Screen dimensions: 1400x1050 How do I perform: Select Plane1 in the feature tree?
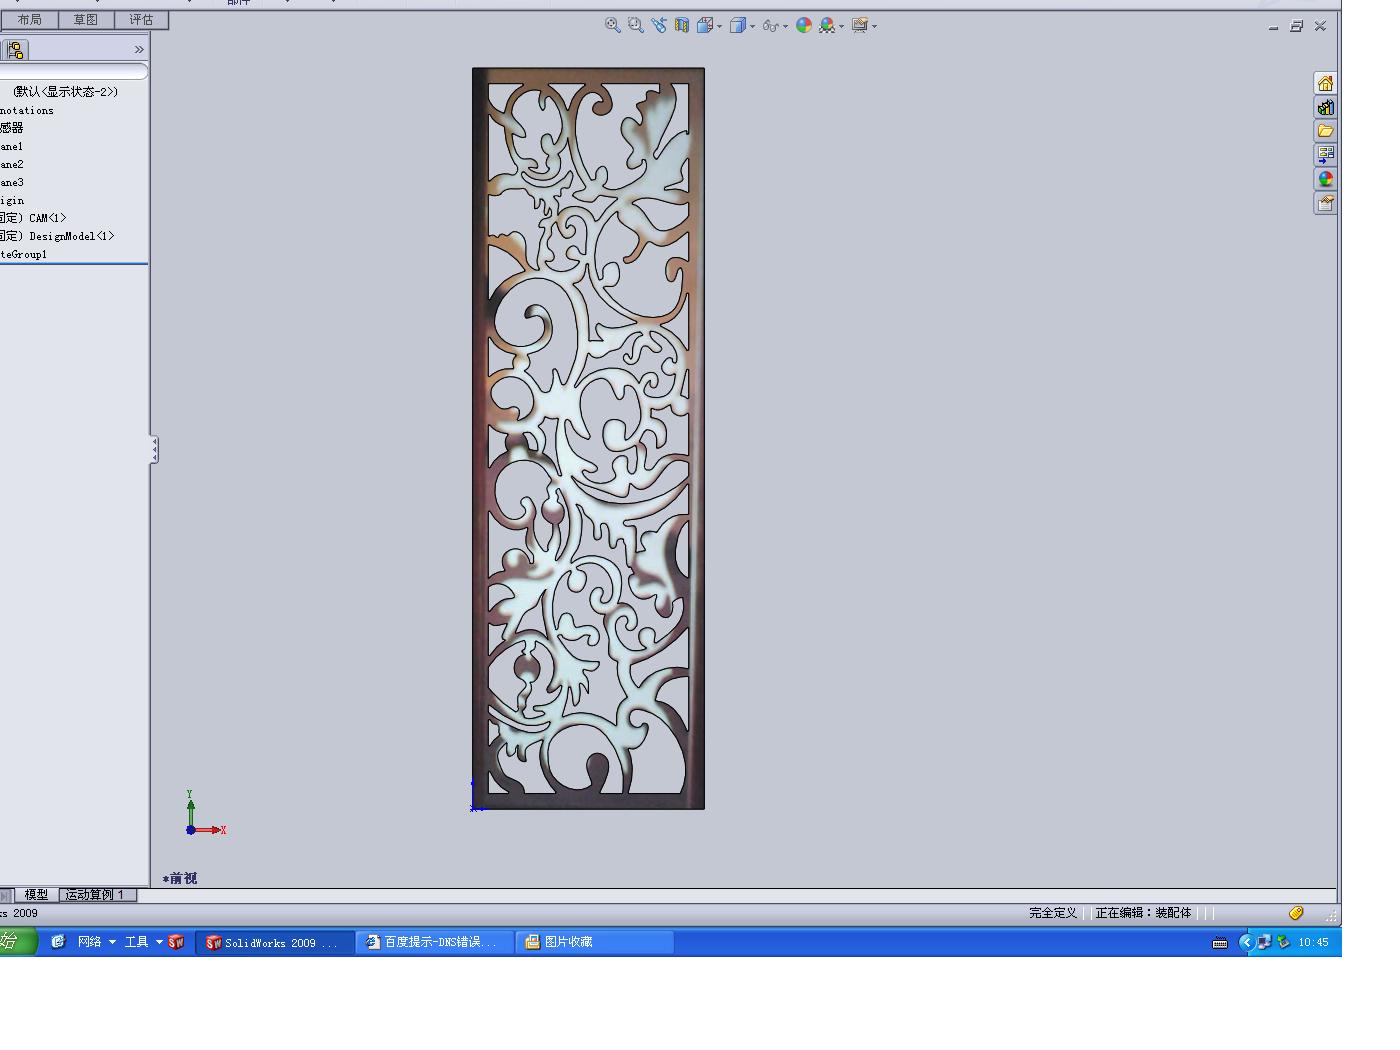(12, 147)
